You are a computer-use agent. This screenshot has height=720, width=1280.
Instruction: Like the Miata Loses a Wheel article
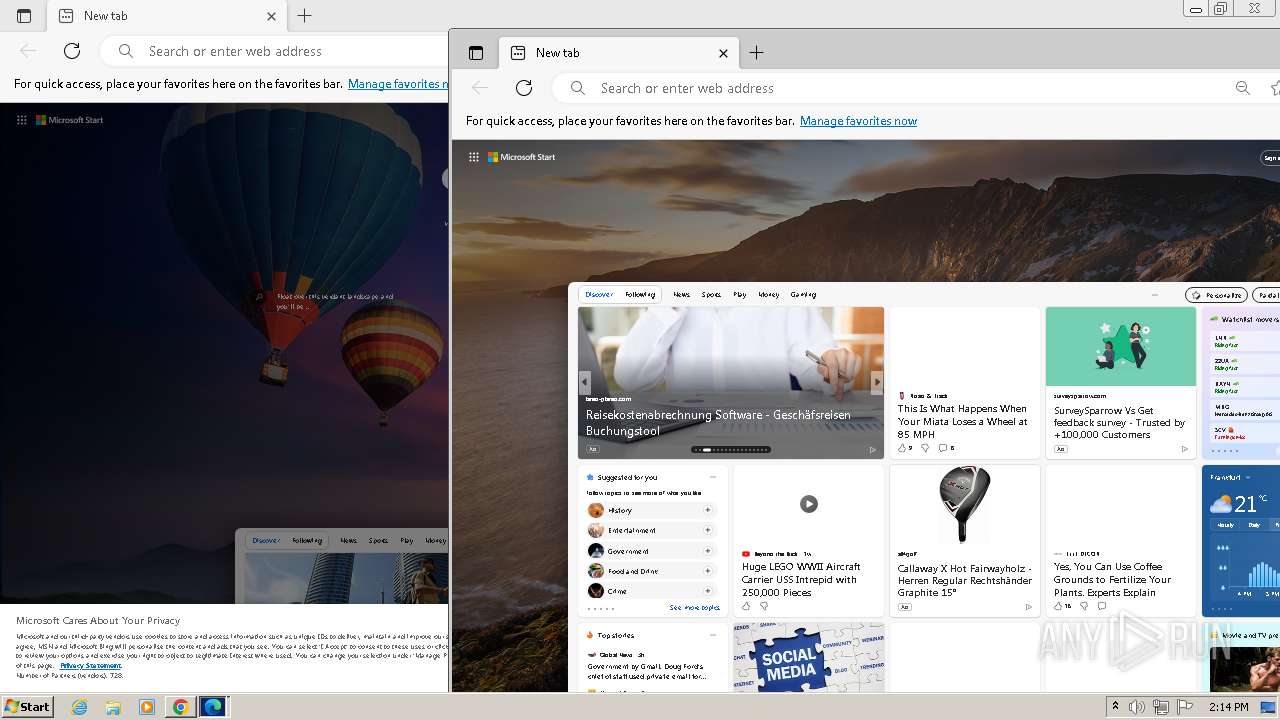[x=902, y=448]
